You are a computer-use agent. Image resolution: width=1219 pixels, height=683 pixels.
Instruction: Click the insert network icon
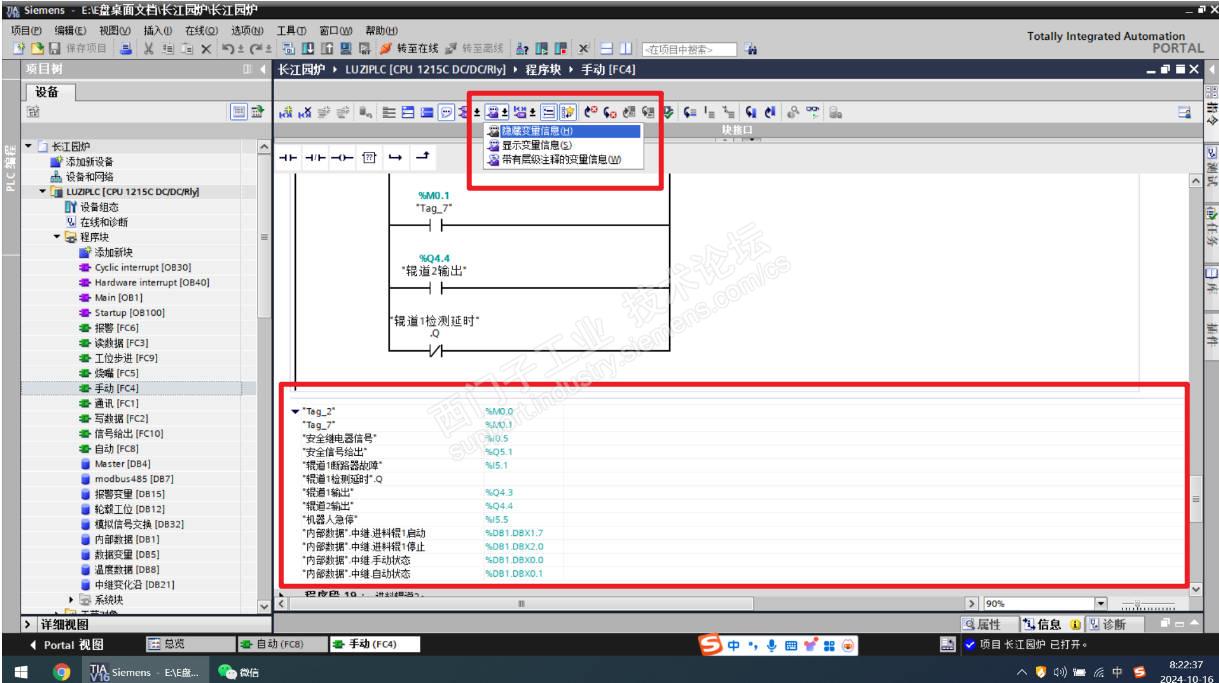288,112
